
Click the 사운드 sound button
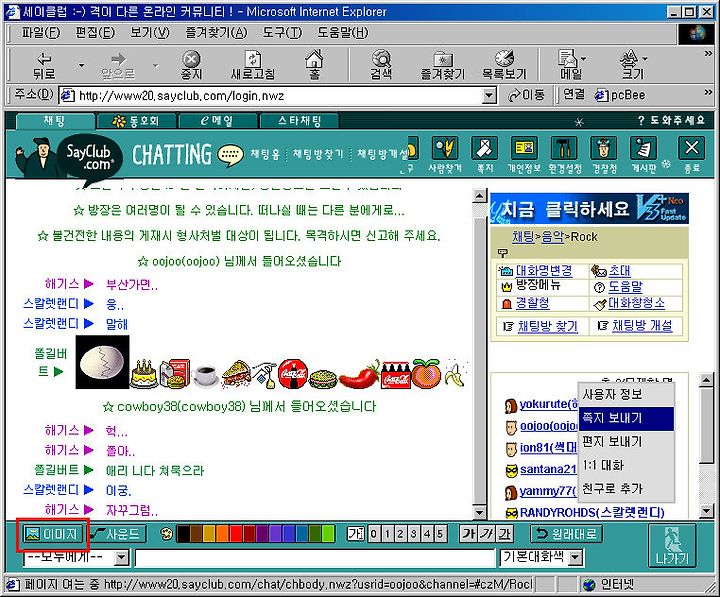116,534
